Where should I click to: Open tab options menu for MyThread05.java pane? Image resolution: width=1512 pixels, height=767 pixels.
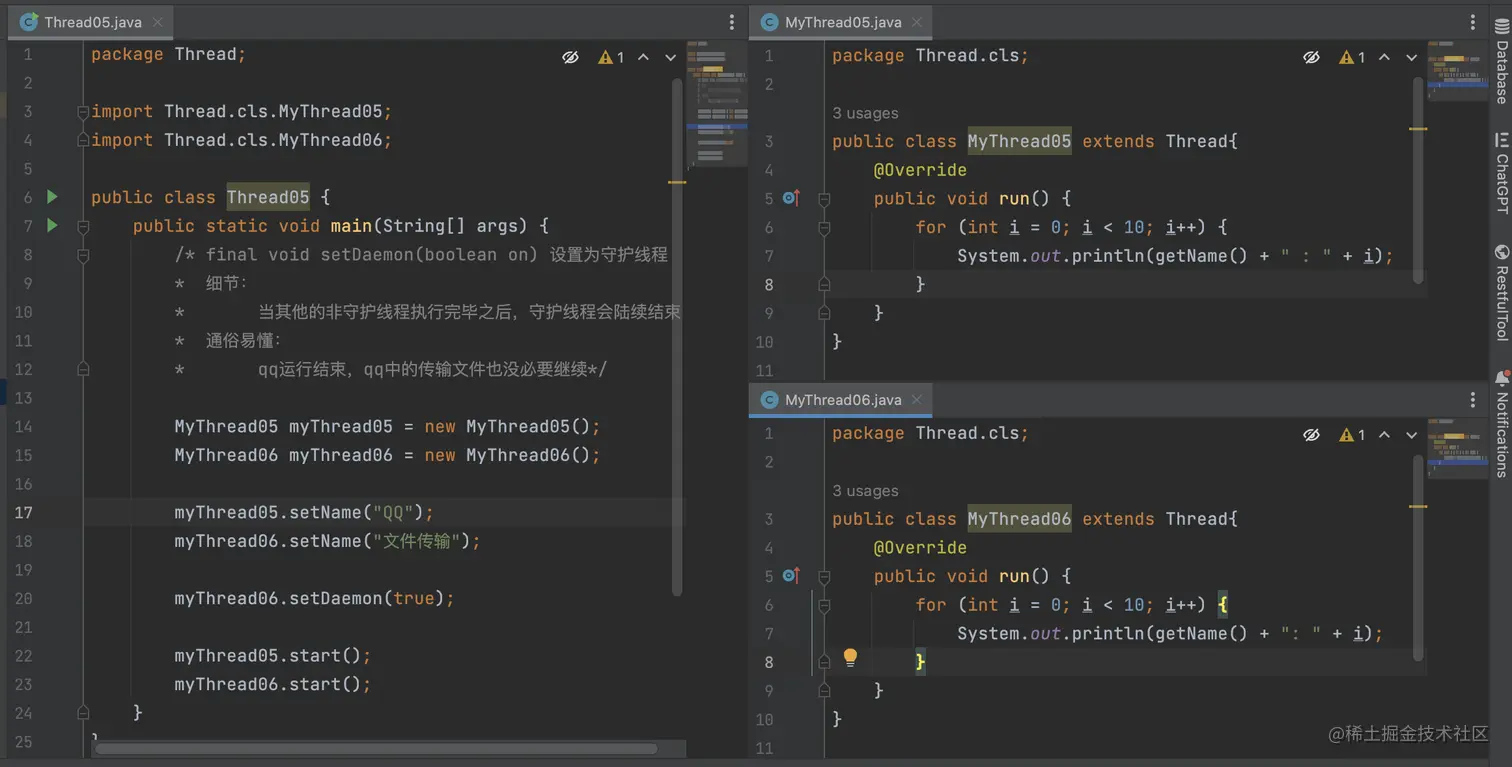click(x=1473, y=21)
